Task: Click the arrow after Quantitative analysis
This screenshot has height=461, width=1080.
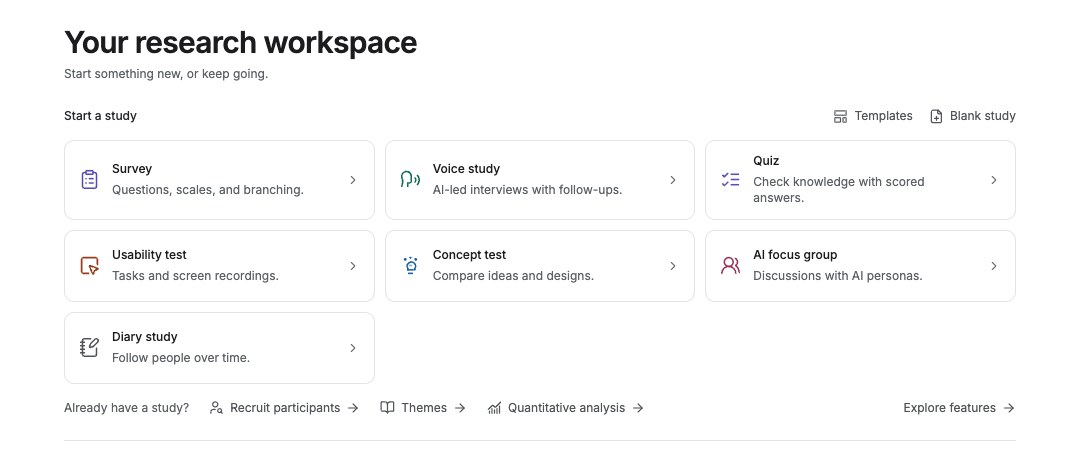Action: 638,408
